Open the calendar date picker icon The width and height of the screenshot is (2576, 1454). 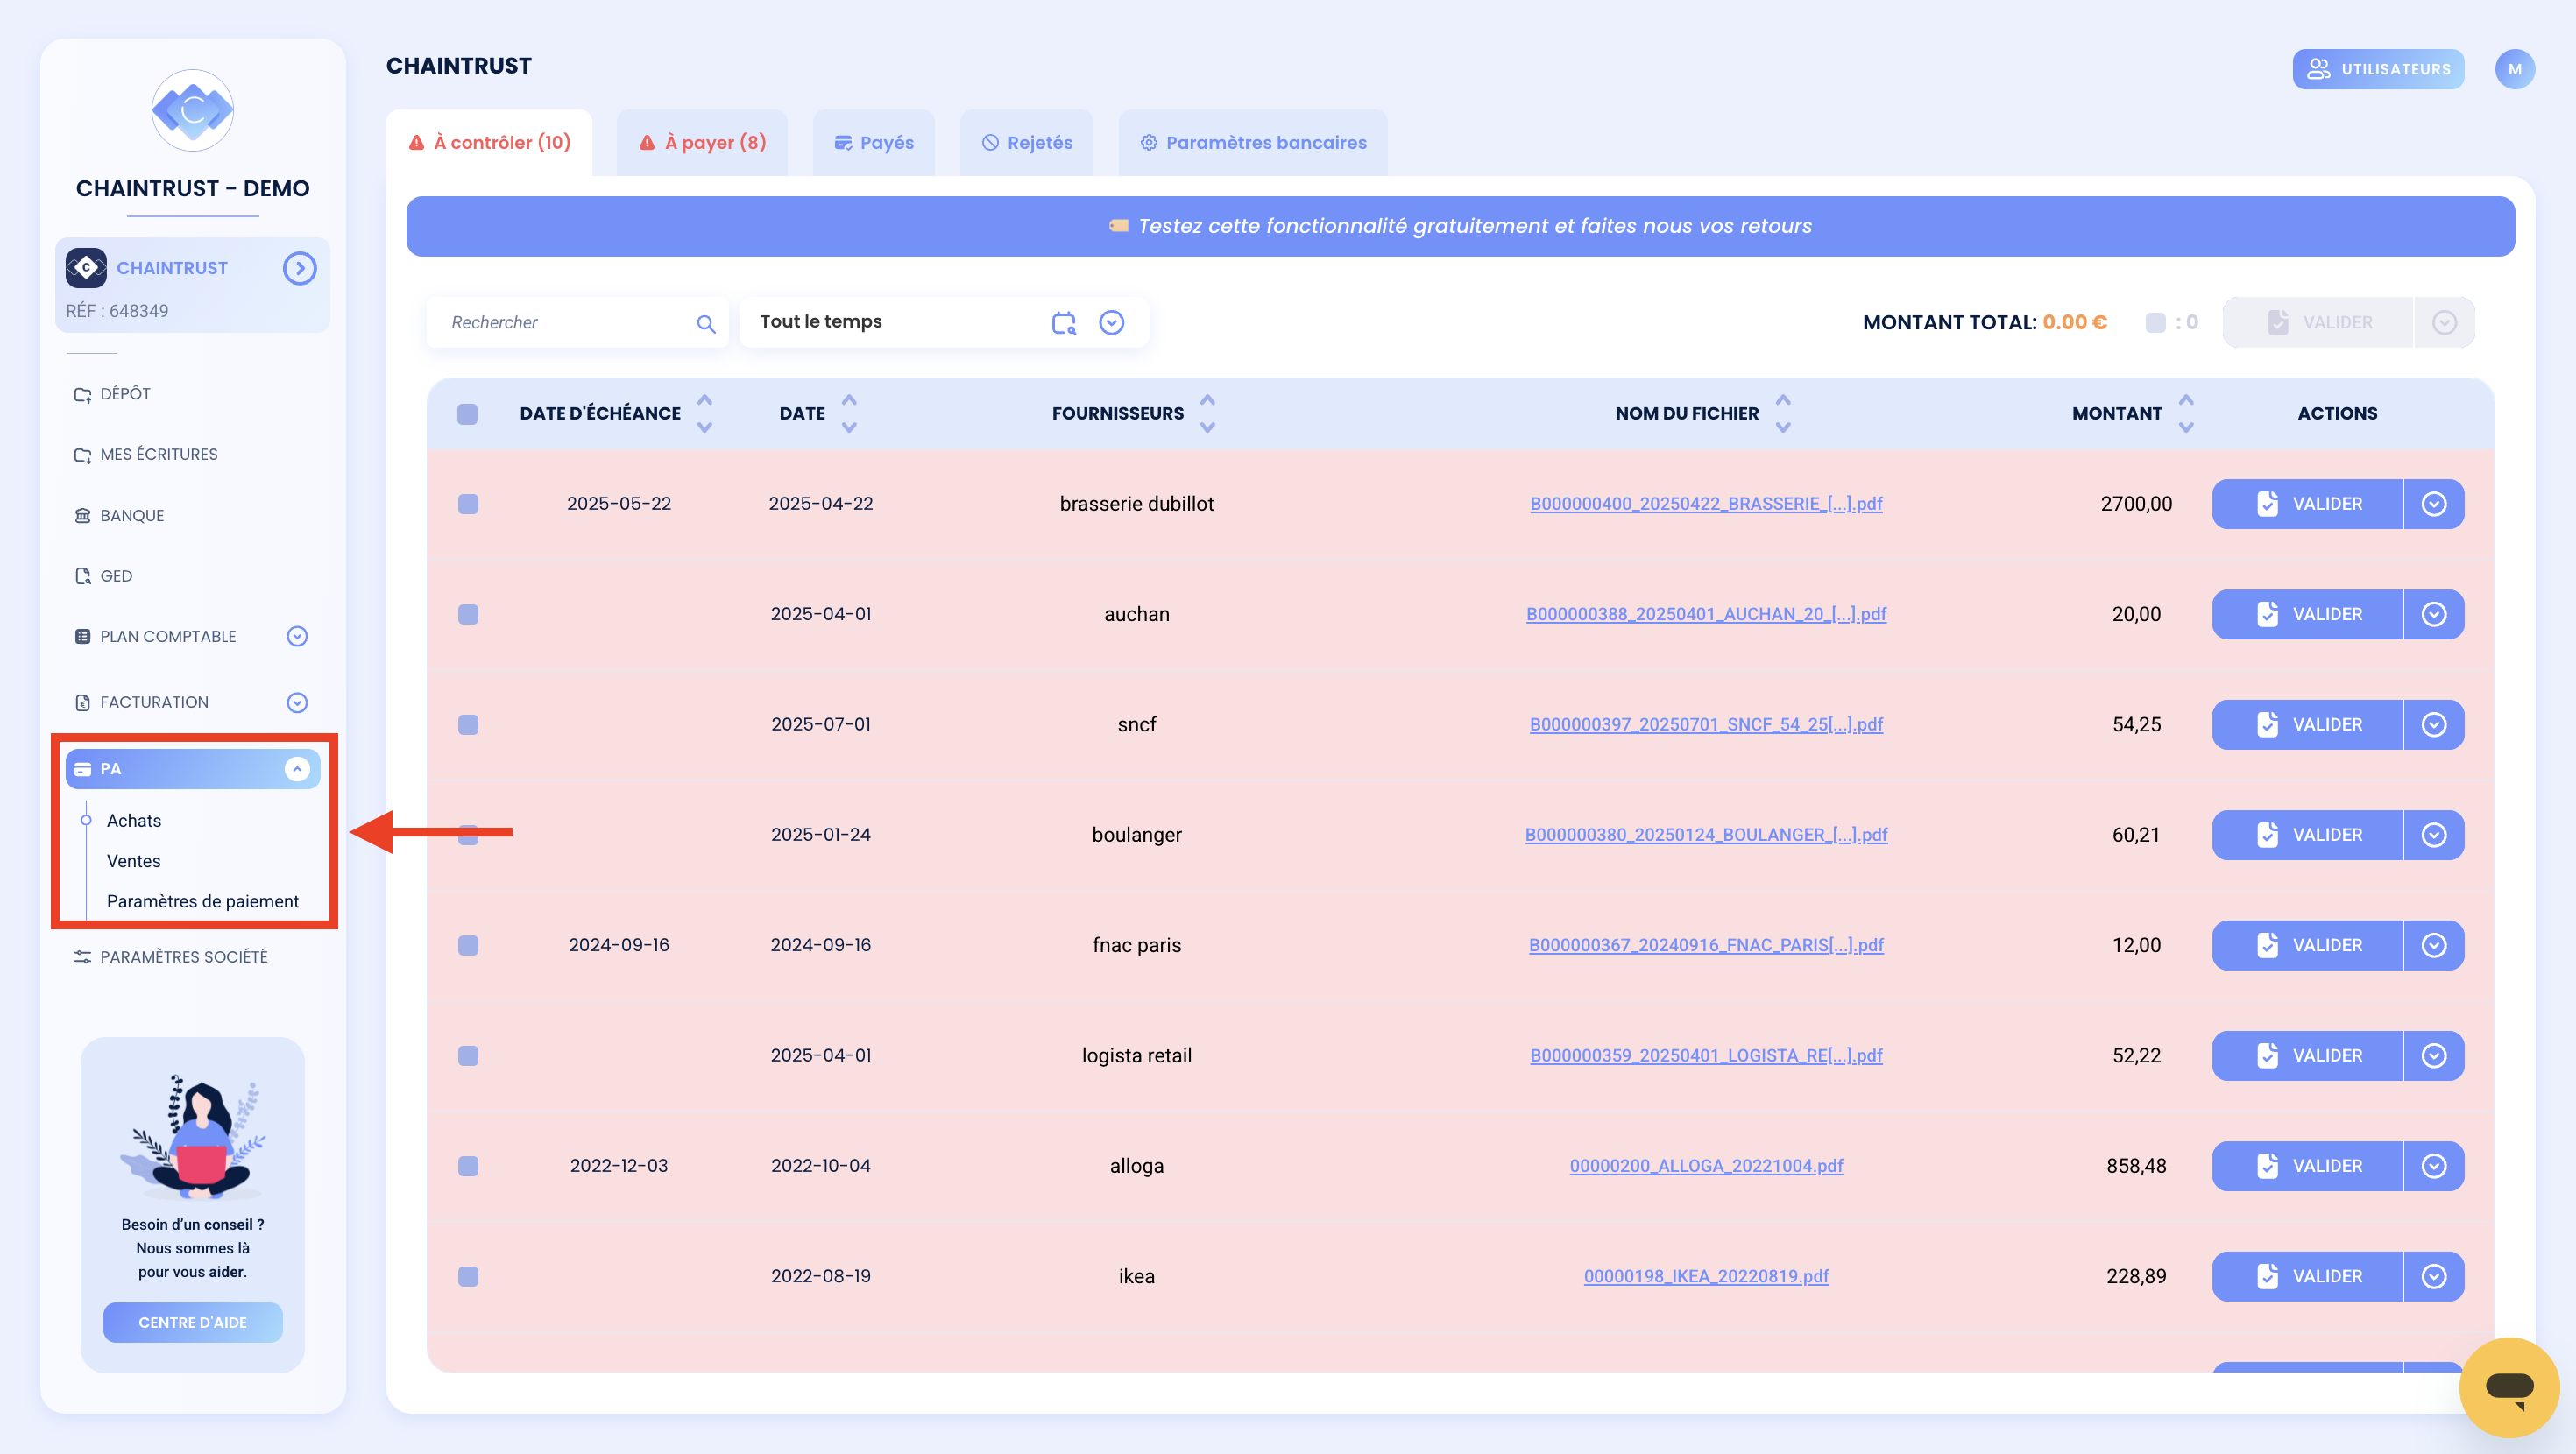[1063, 322]
